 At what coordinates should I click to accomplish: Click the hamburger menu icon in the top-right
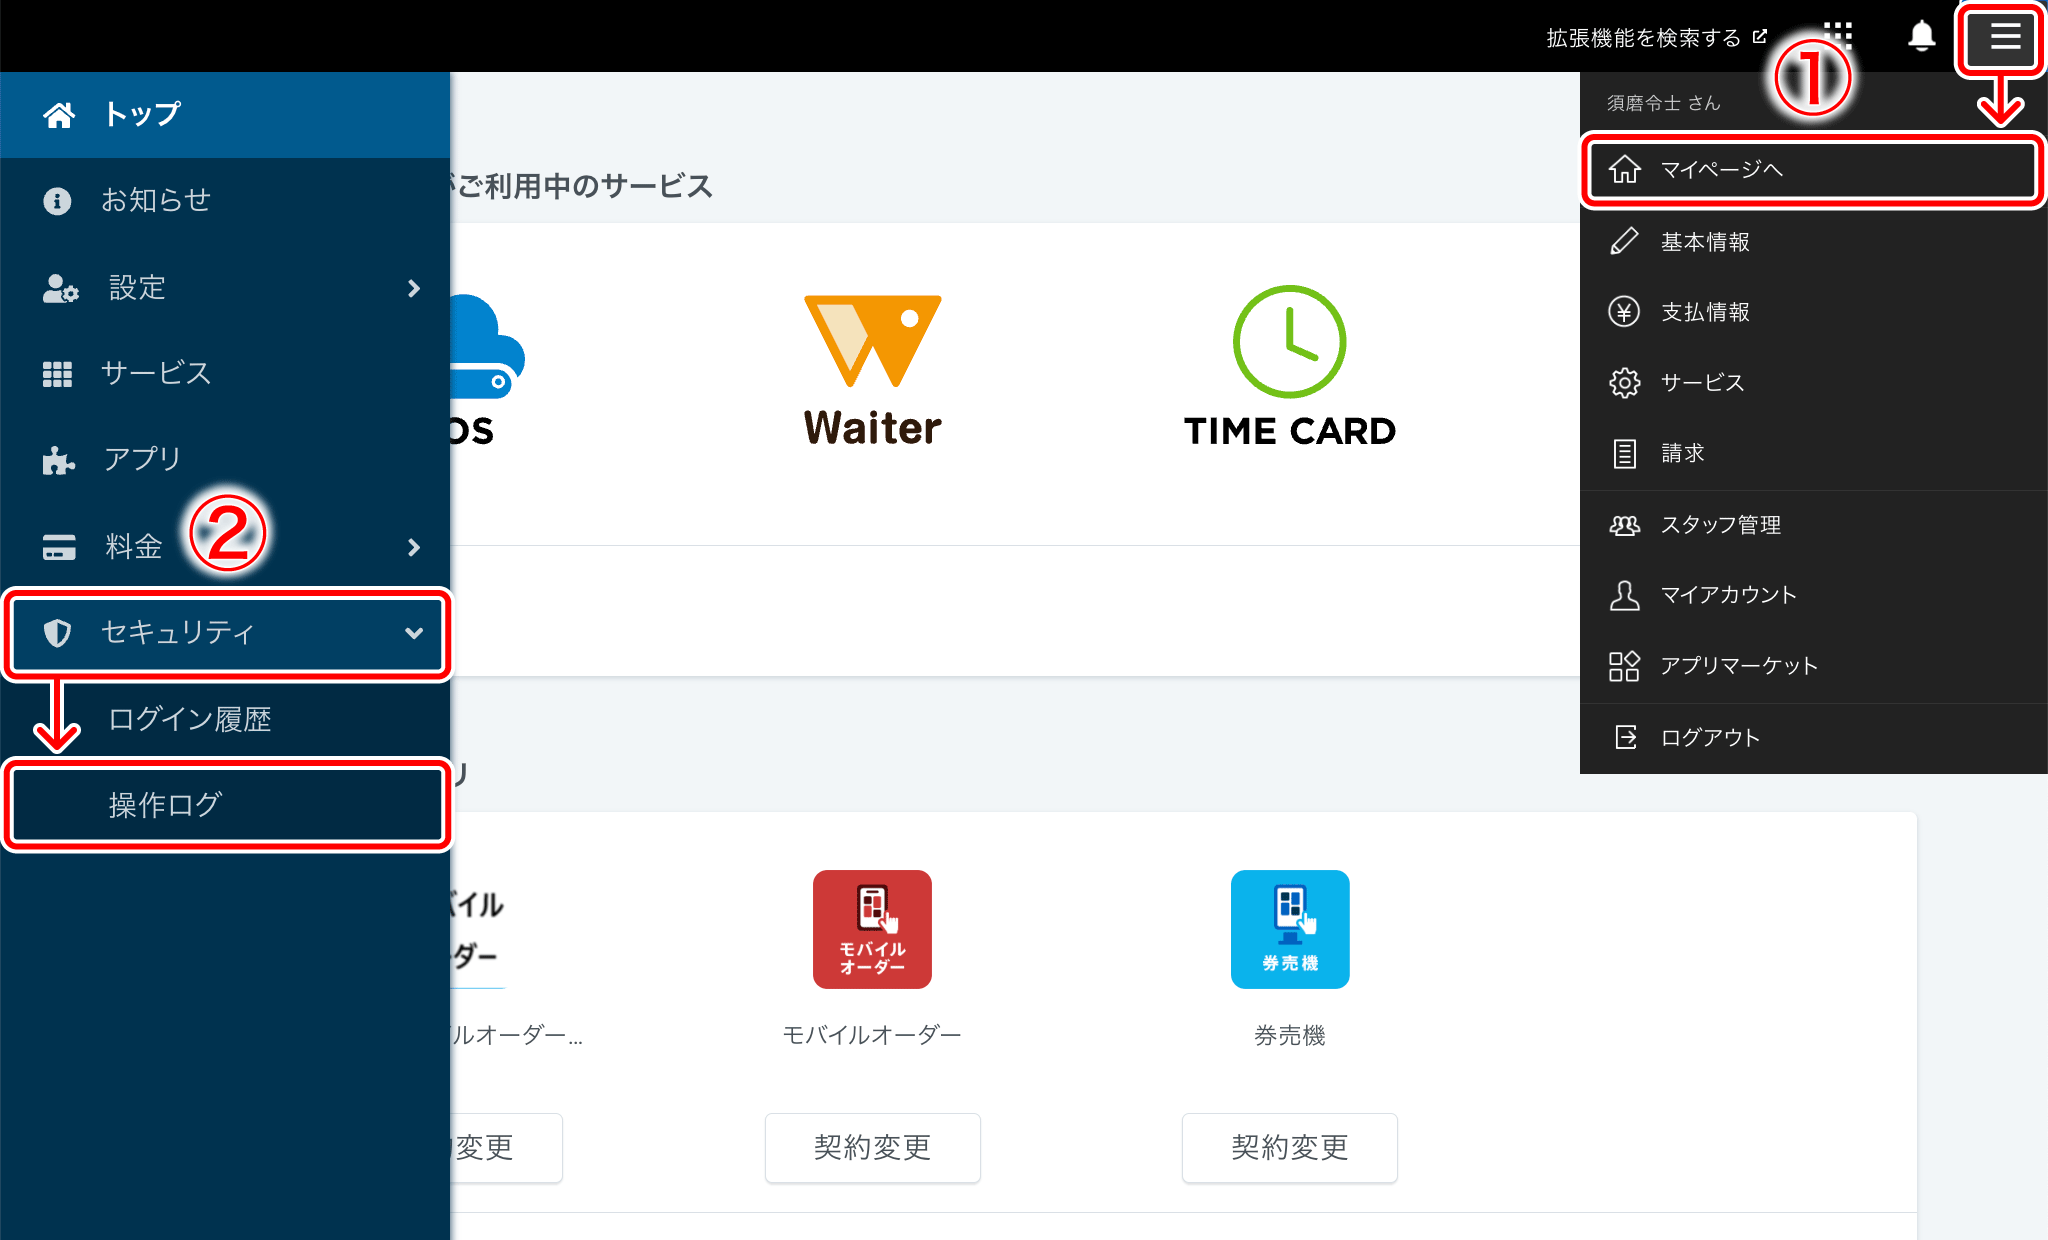pos(2004,38)
